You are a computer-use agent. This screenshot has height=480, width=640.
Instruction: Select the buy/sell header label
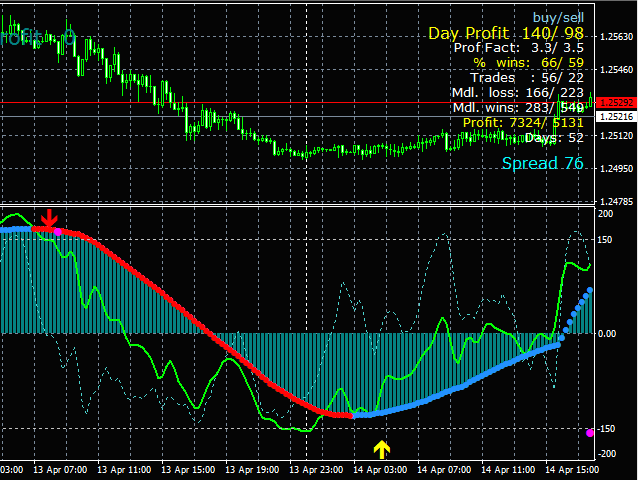(x=556, y=16)
